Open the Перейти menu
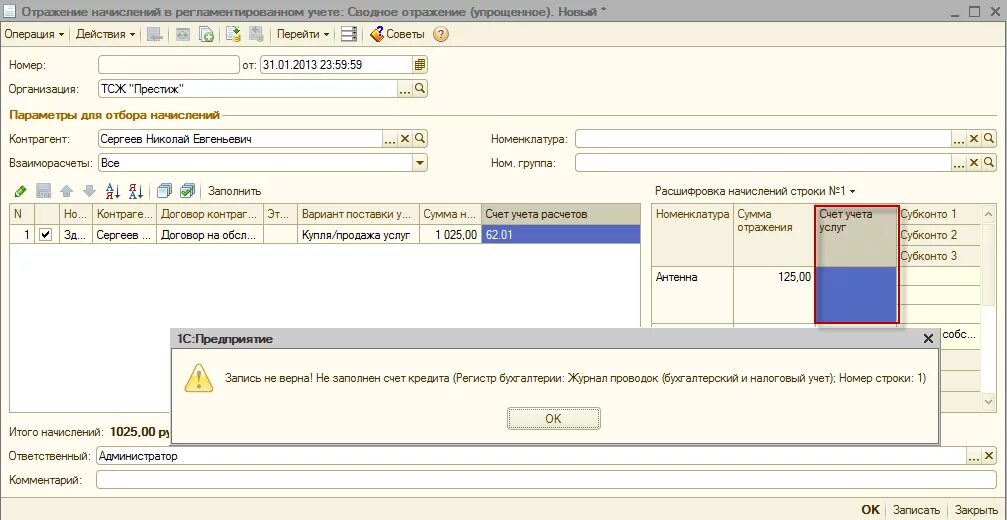This screenshot has height=520, width=1007. [x=302, y=35]
